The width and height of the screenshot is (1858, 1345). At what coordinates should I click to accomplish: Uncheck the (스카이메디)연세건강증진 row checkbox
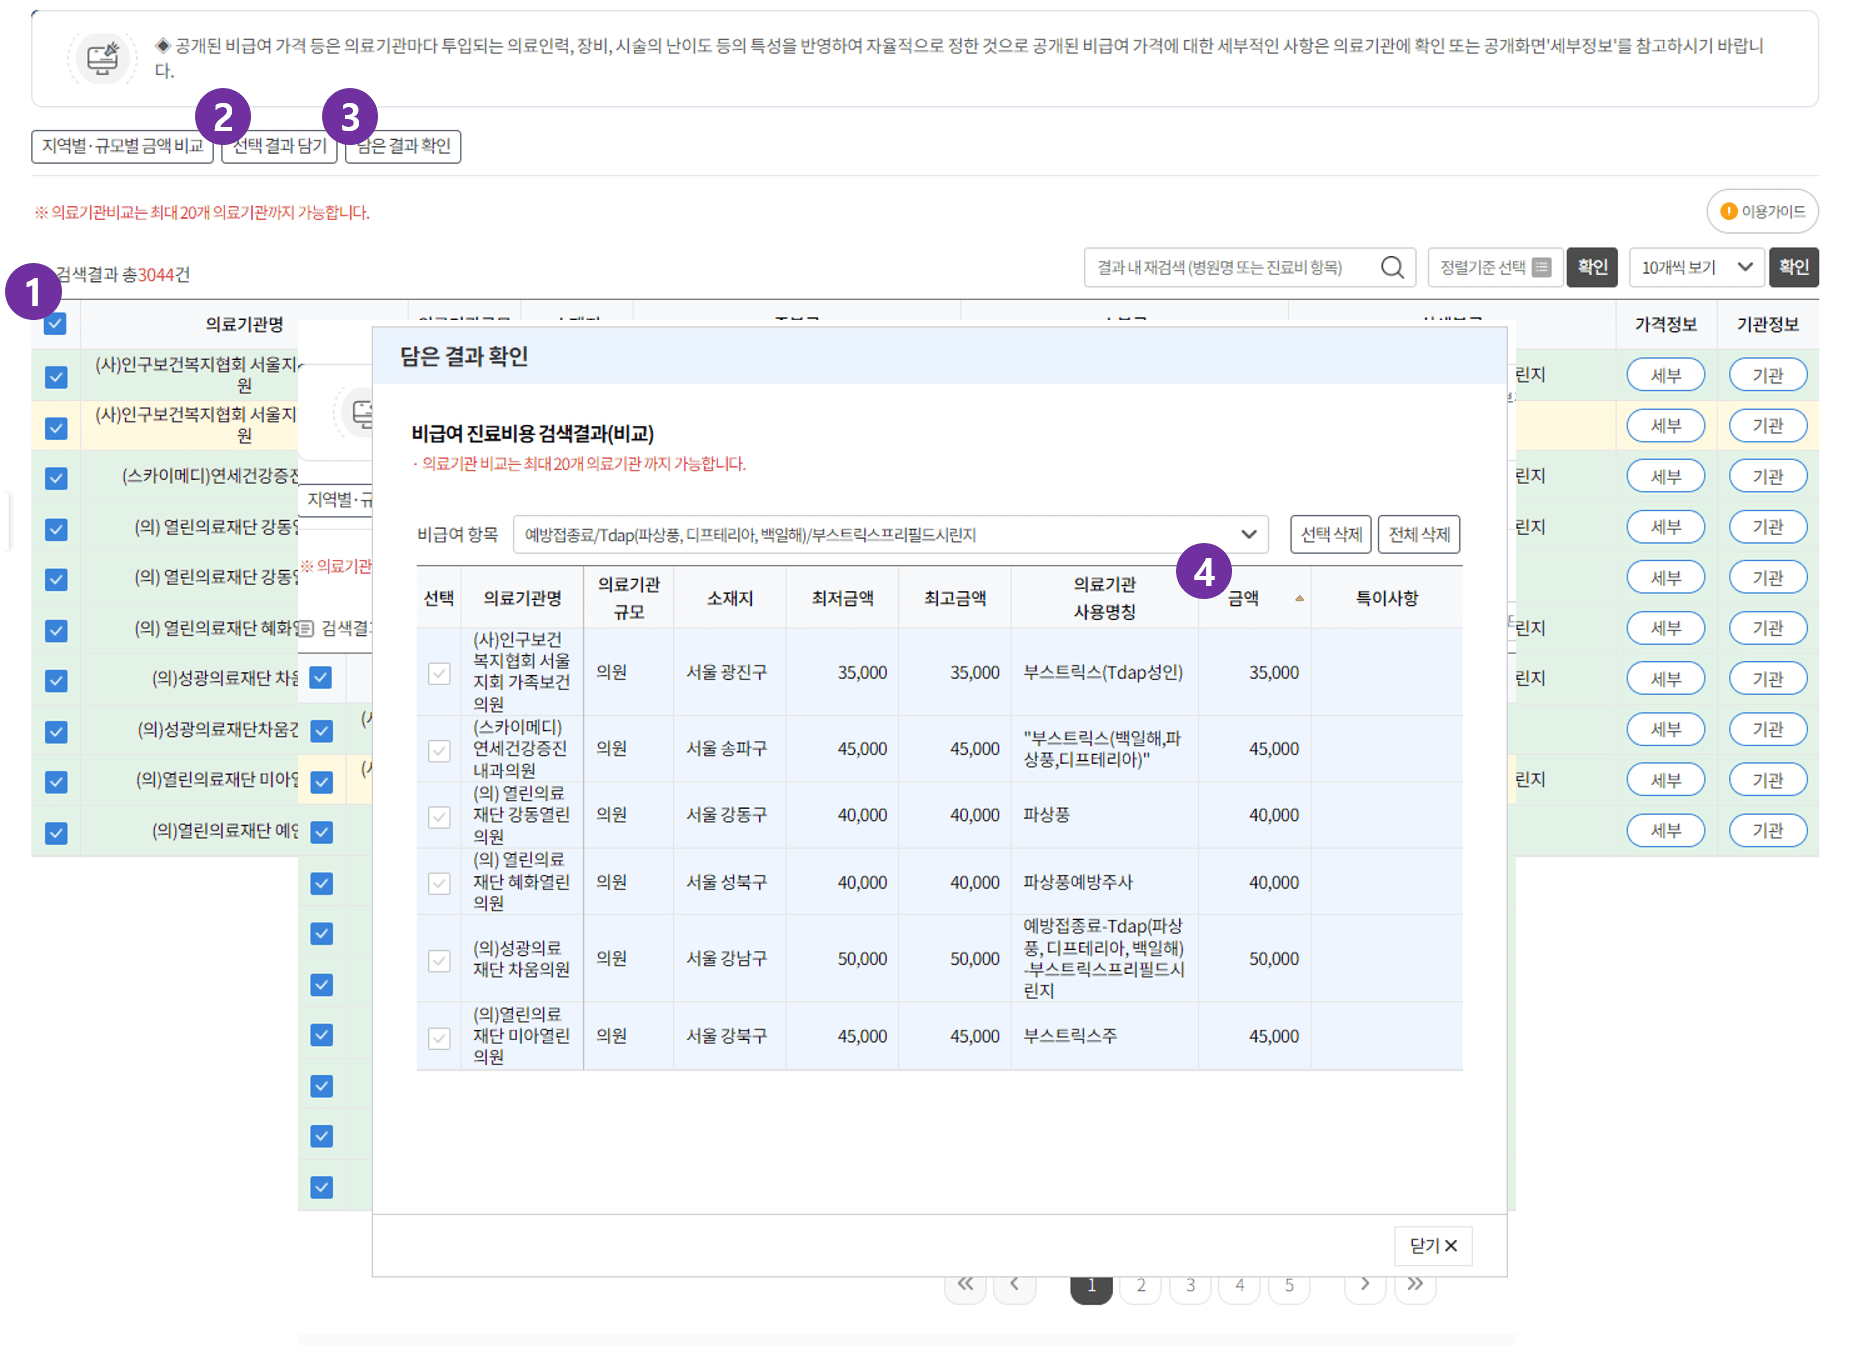pyautogui.click(x=55, y=477)
